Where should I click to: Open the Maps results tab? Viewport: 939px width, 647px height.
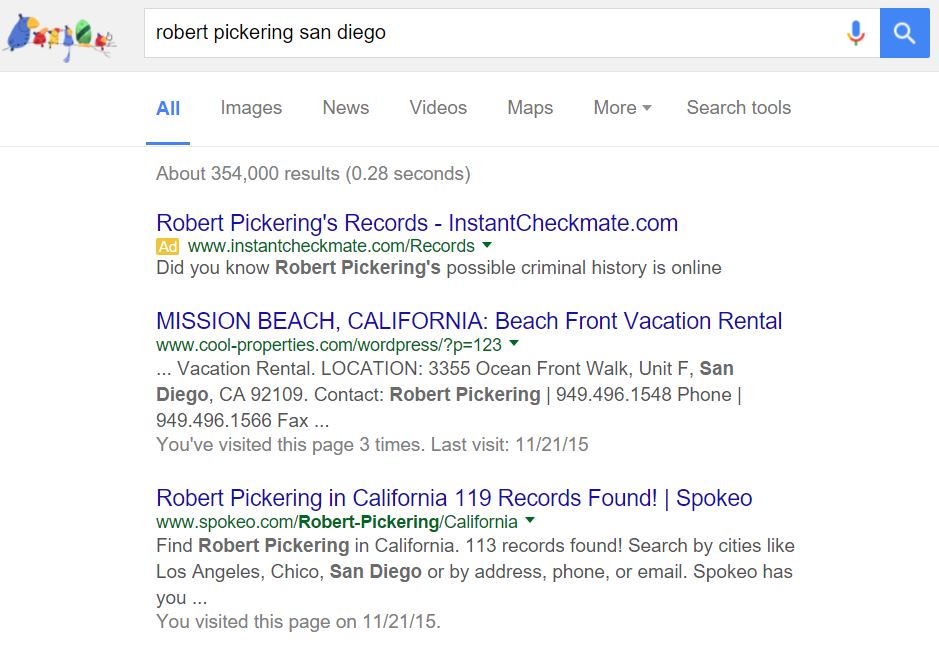pyautogui.click(x=530, y=108)
